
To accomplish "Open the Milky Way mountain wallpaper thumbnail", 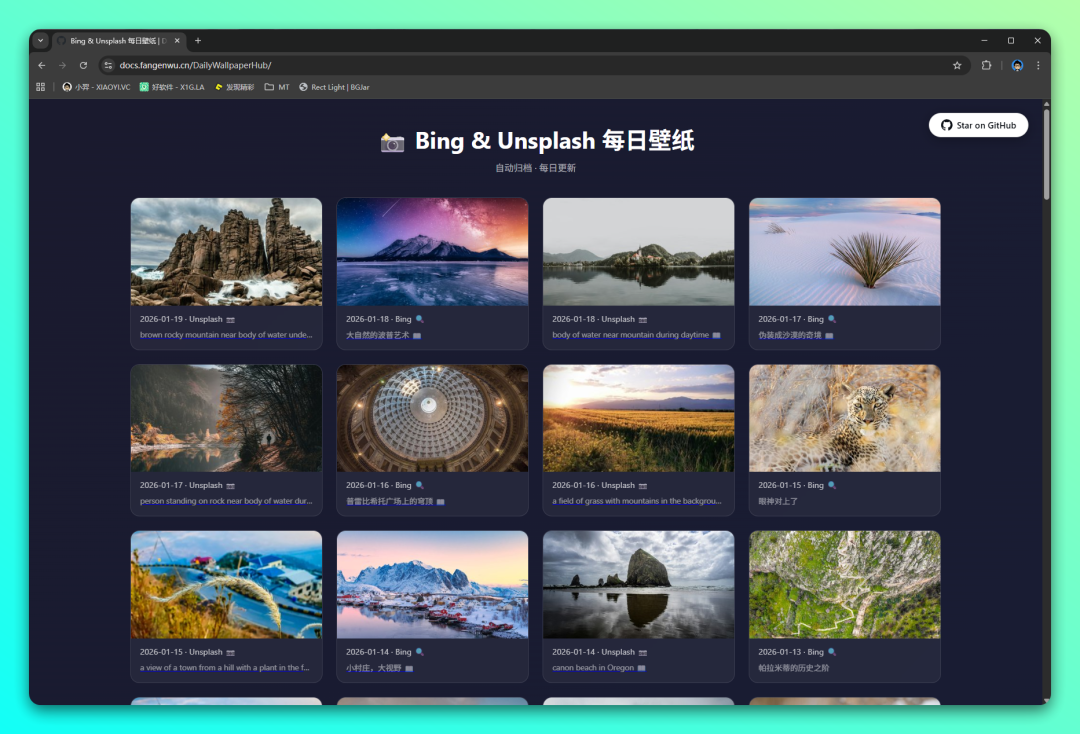I will tap(432, 251).
